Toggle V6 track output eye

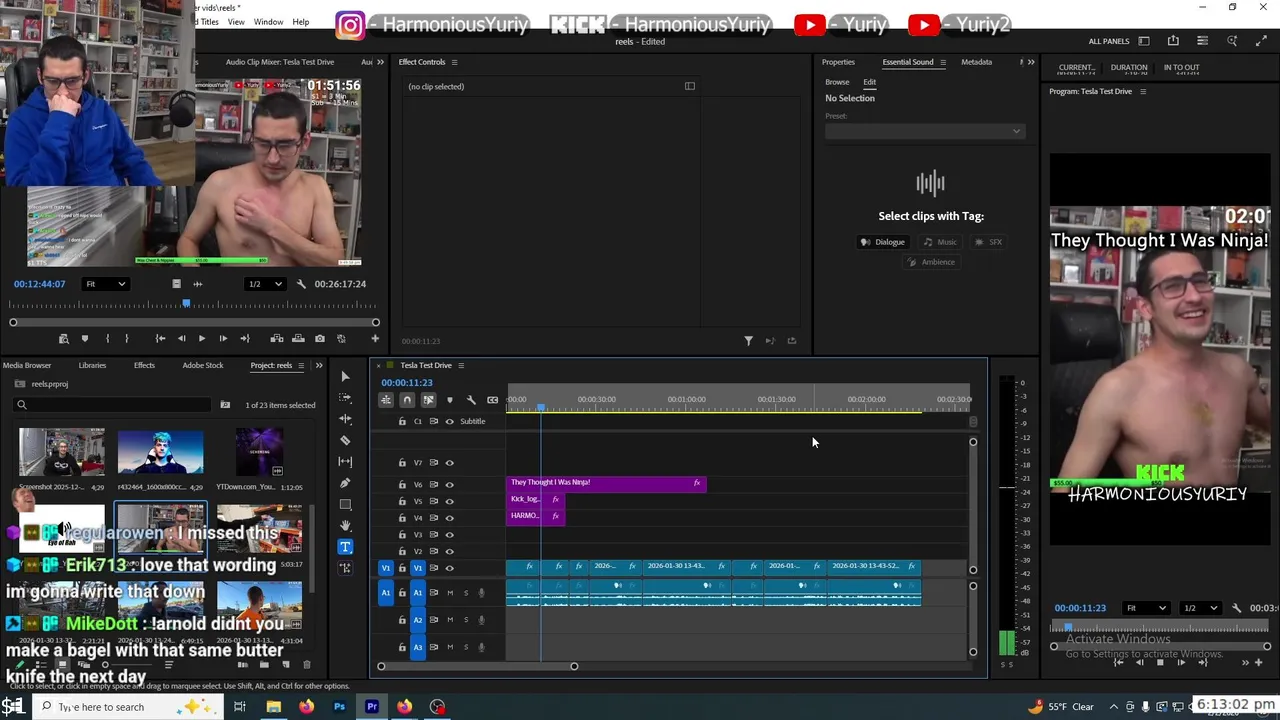tap(449, 484)
